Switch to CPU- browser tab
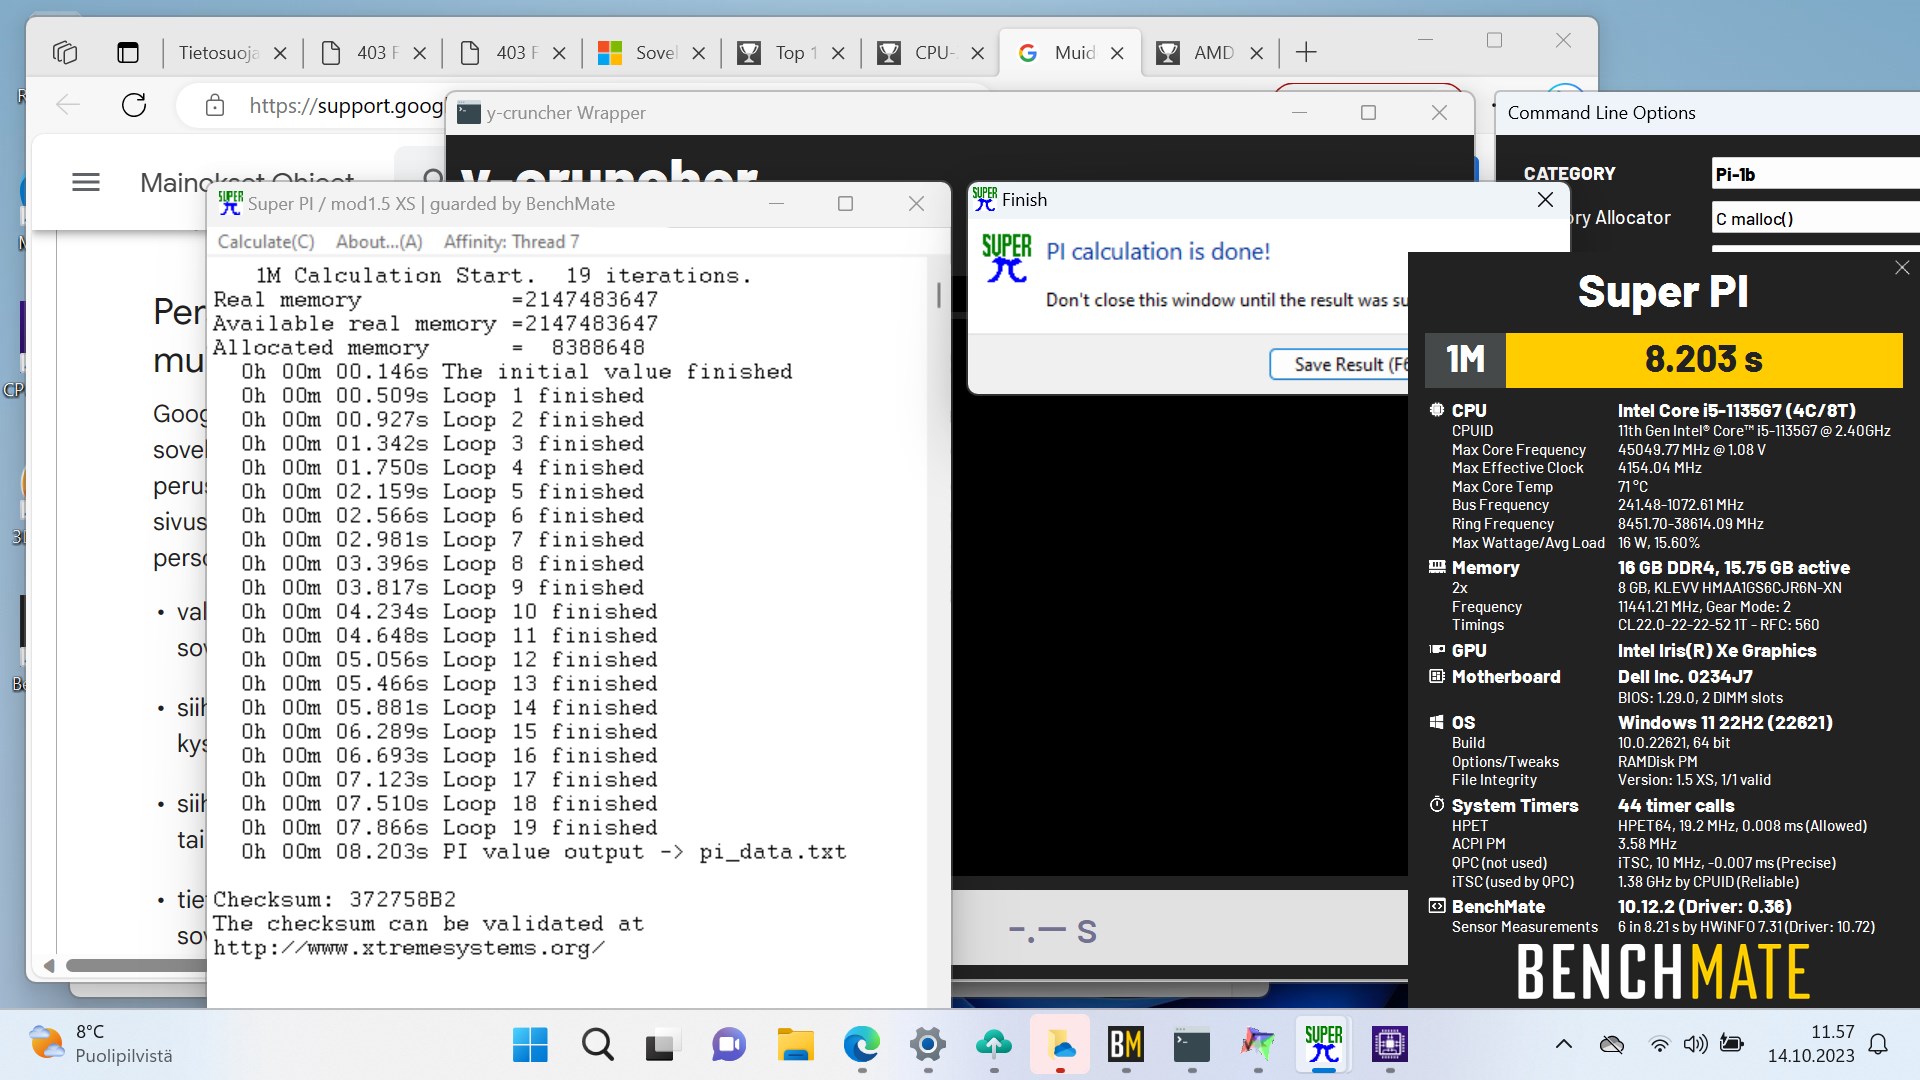 click(x=919, y=53)
